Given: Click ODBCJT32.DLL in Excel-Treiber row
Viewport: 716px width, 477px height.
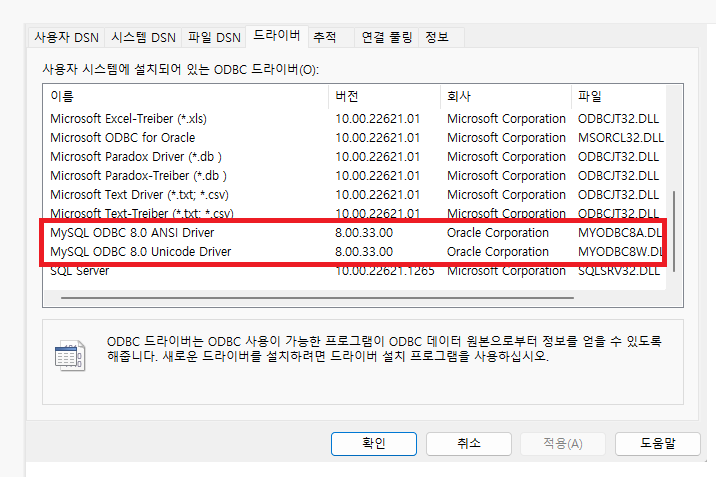Looking at the screenshot, I should click(x=618, y=119).
